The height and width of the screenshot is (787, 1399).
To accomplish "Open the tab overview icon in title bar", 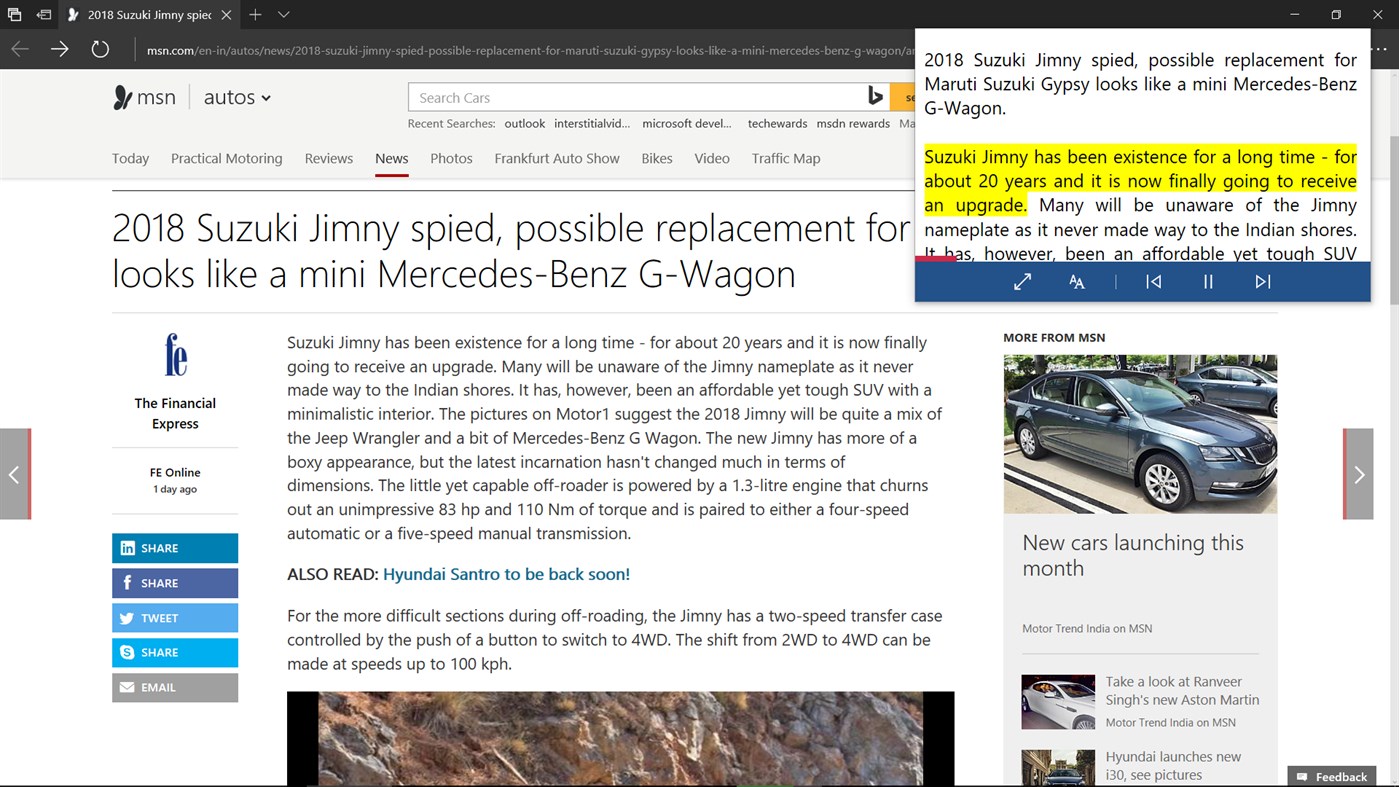I will click(x=14, y=15).
